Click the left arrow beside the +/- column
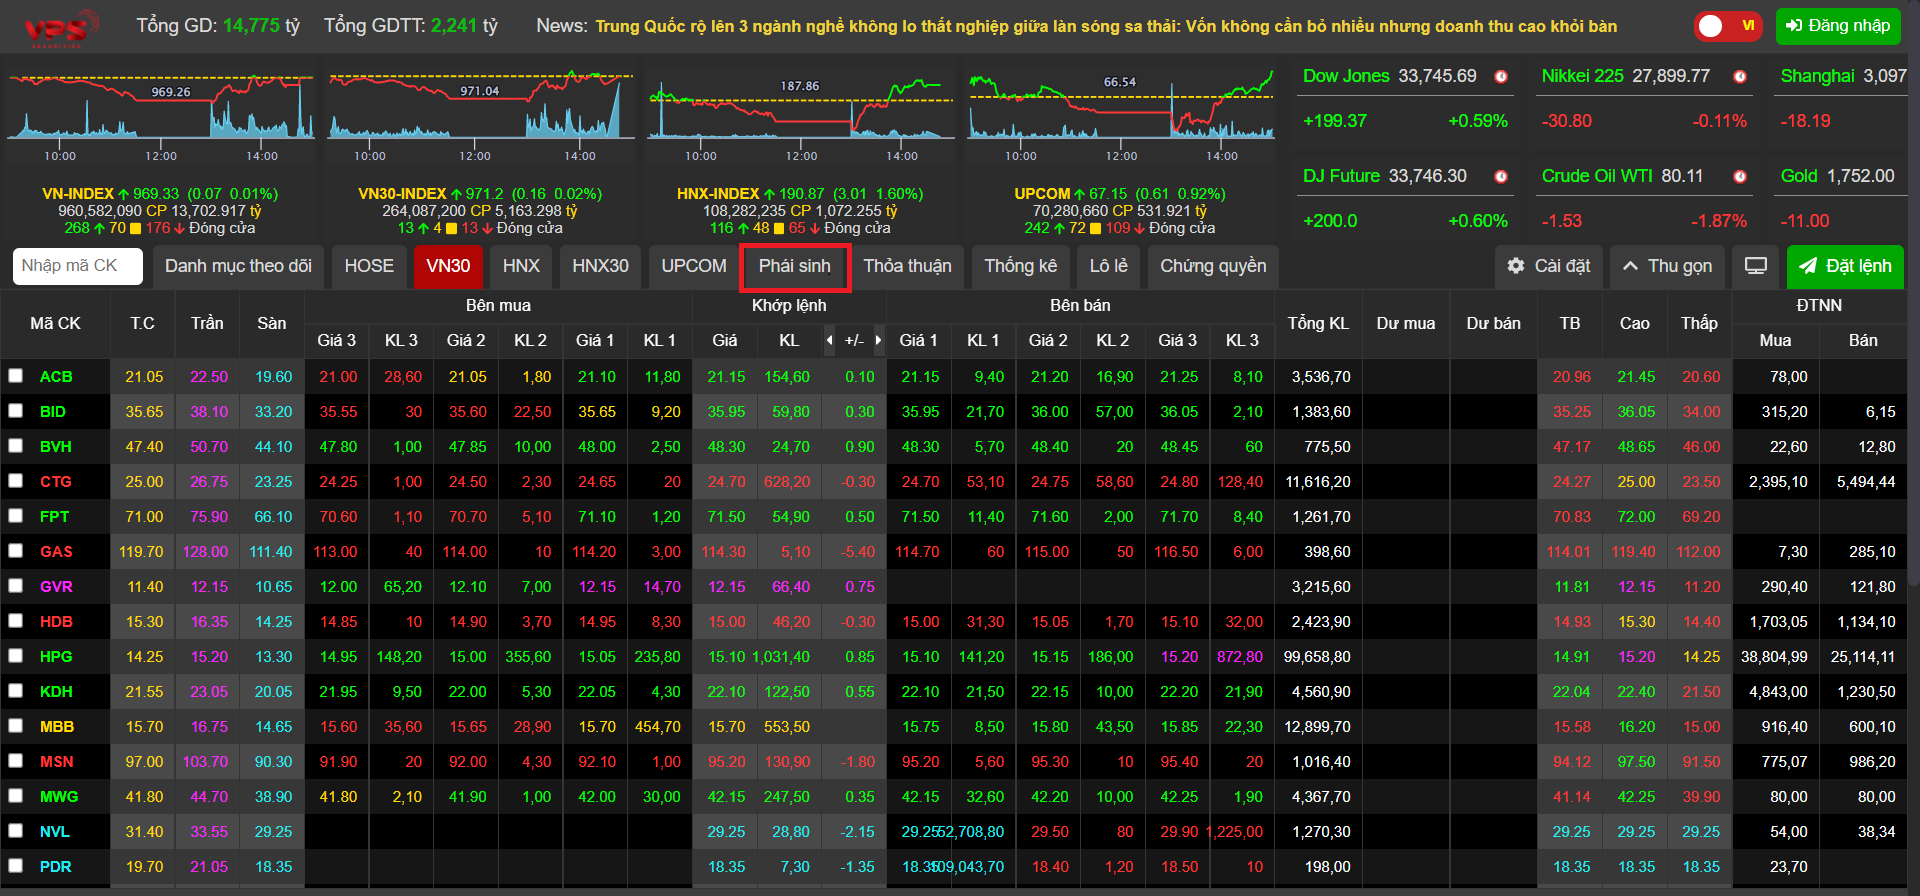Viewport: 1920px width, 896px height. click(x=829, y=341)
